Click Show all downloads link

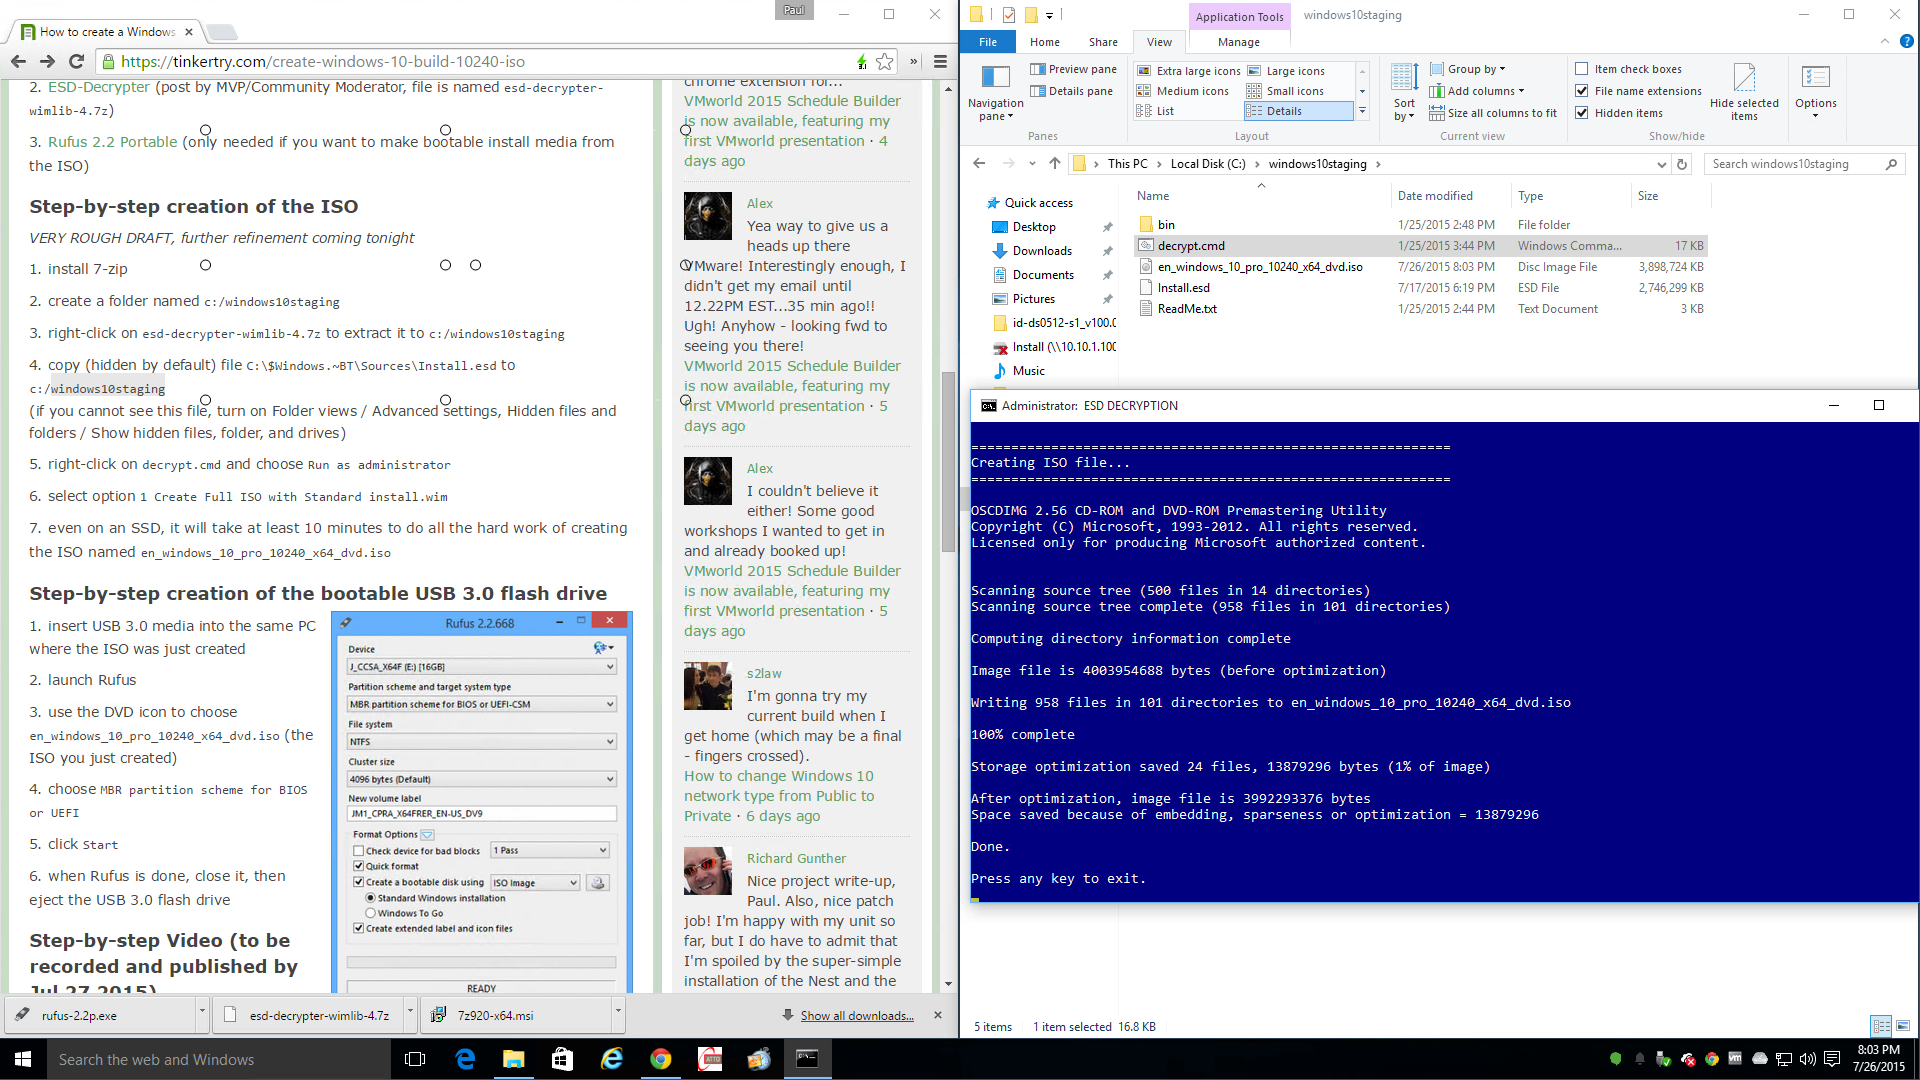(x=857, y=1016)
